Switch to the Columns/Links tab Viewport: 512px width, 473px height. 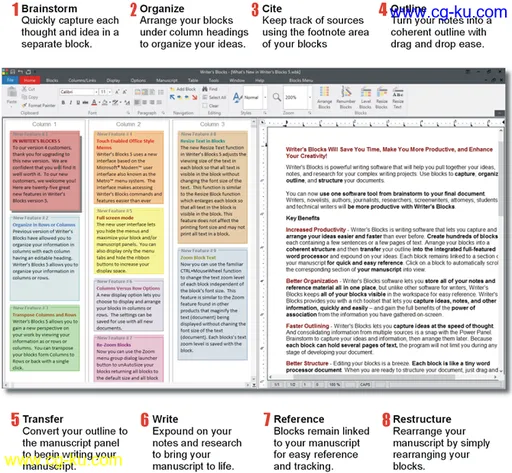click(82, 80)
